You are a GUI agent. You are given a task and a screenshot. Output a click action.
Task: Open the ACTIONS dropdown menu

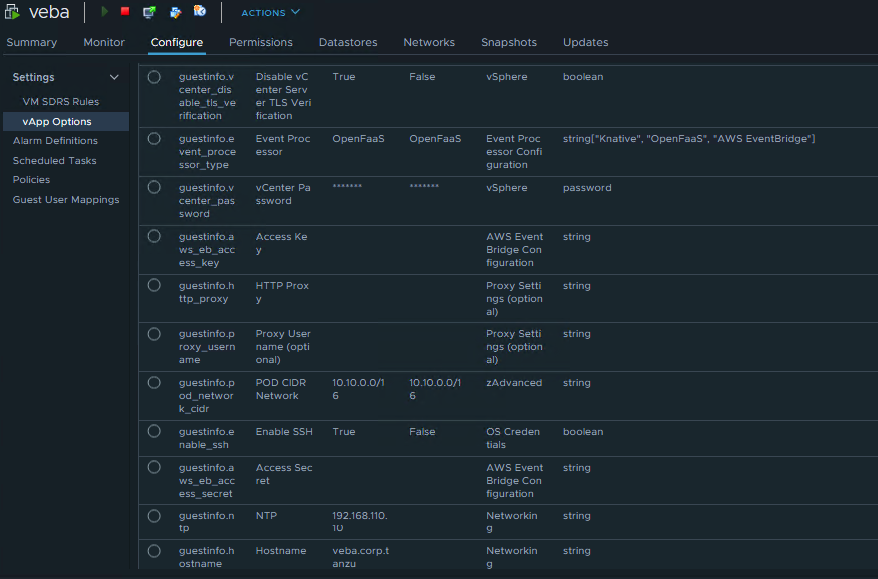tap(270, 12)
